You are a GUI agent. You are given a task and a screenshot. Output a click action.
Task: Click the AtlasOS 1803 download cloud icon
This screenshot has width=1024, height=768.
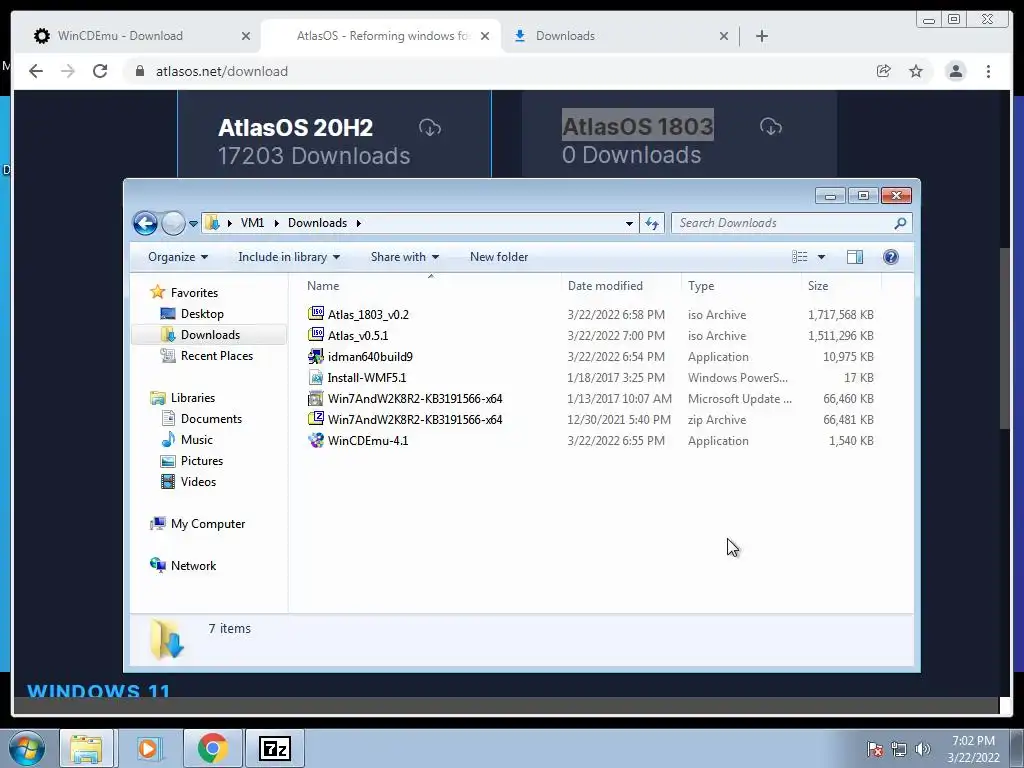771,126
